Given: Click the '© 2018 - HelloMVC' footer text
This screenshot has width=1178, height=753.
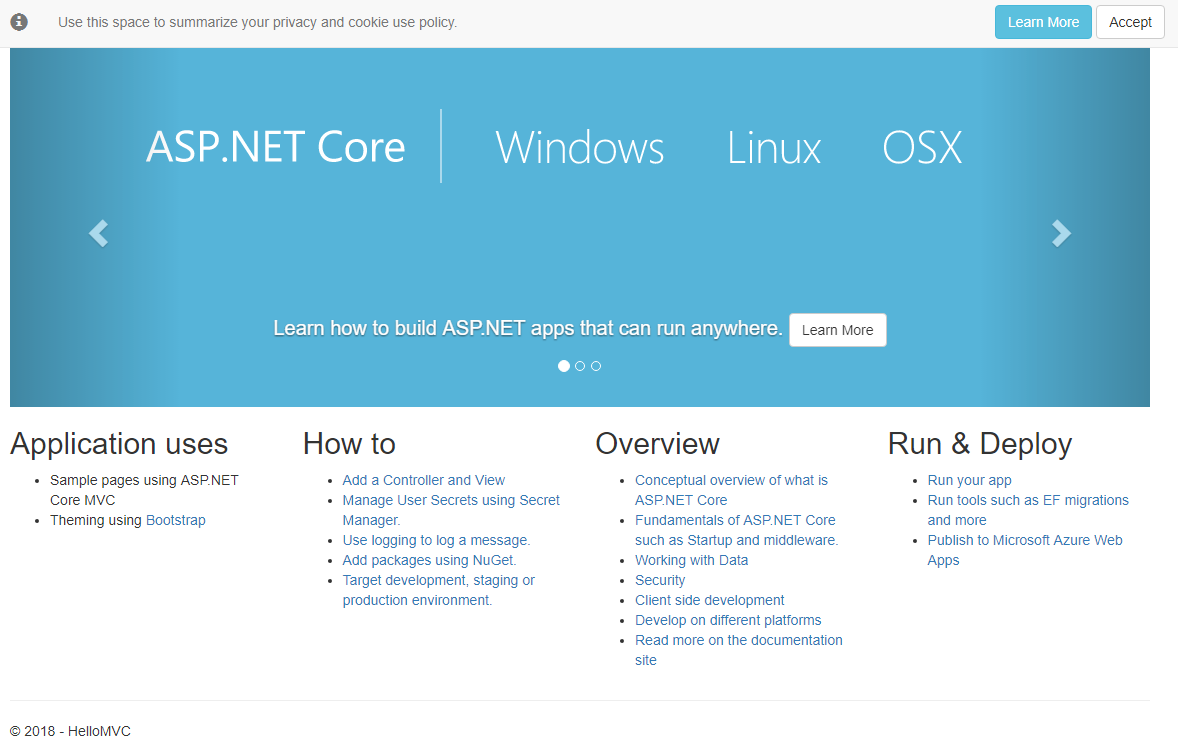Looking at the screenshot, I should click(x=70, y=731).
